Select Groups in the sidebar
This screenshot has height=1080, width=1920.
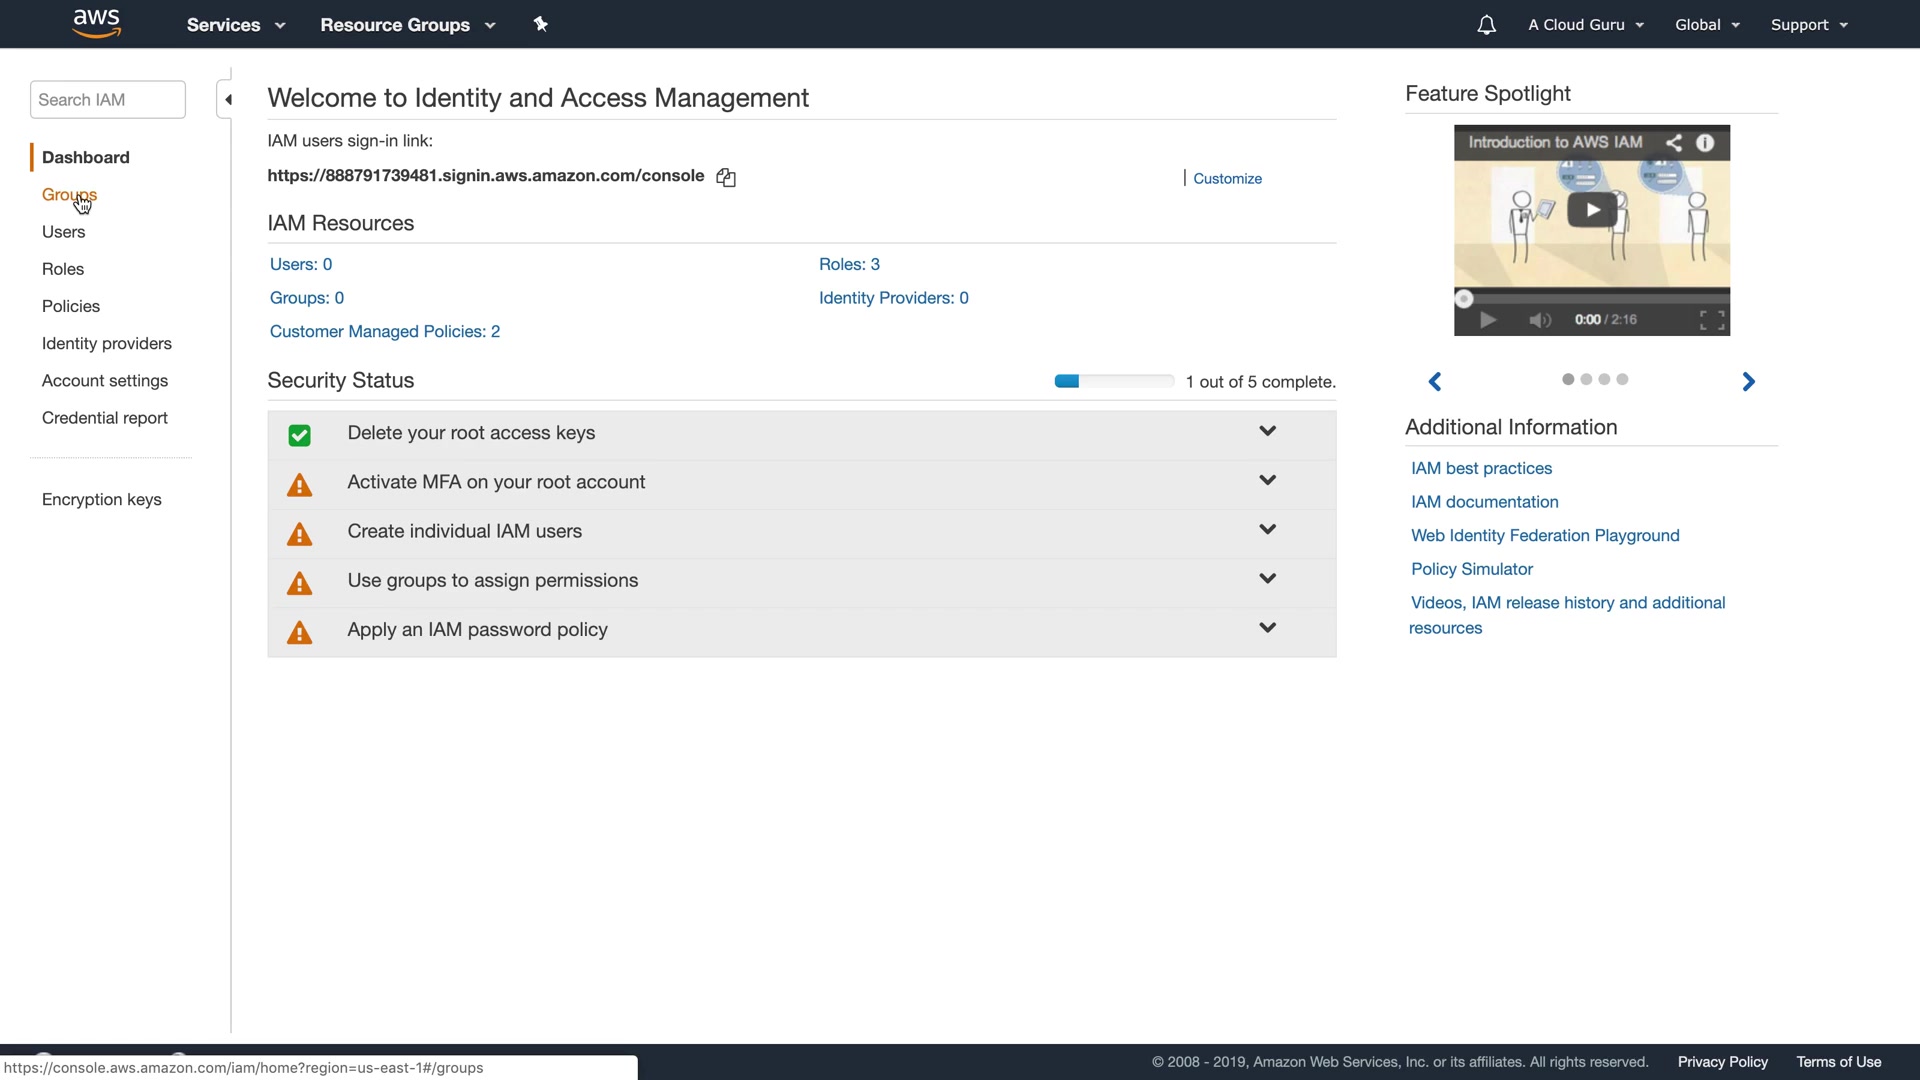point(69,194)
